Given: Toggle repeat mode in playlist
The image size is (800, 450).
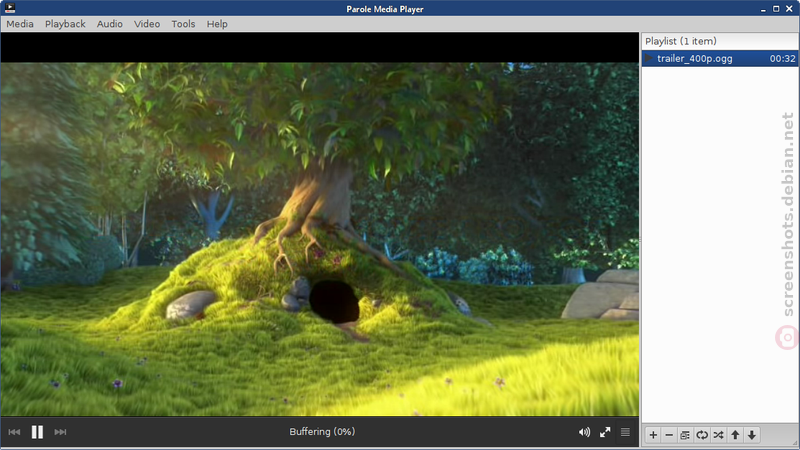Looking at the screenshot, I should 702,435.
